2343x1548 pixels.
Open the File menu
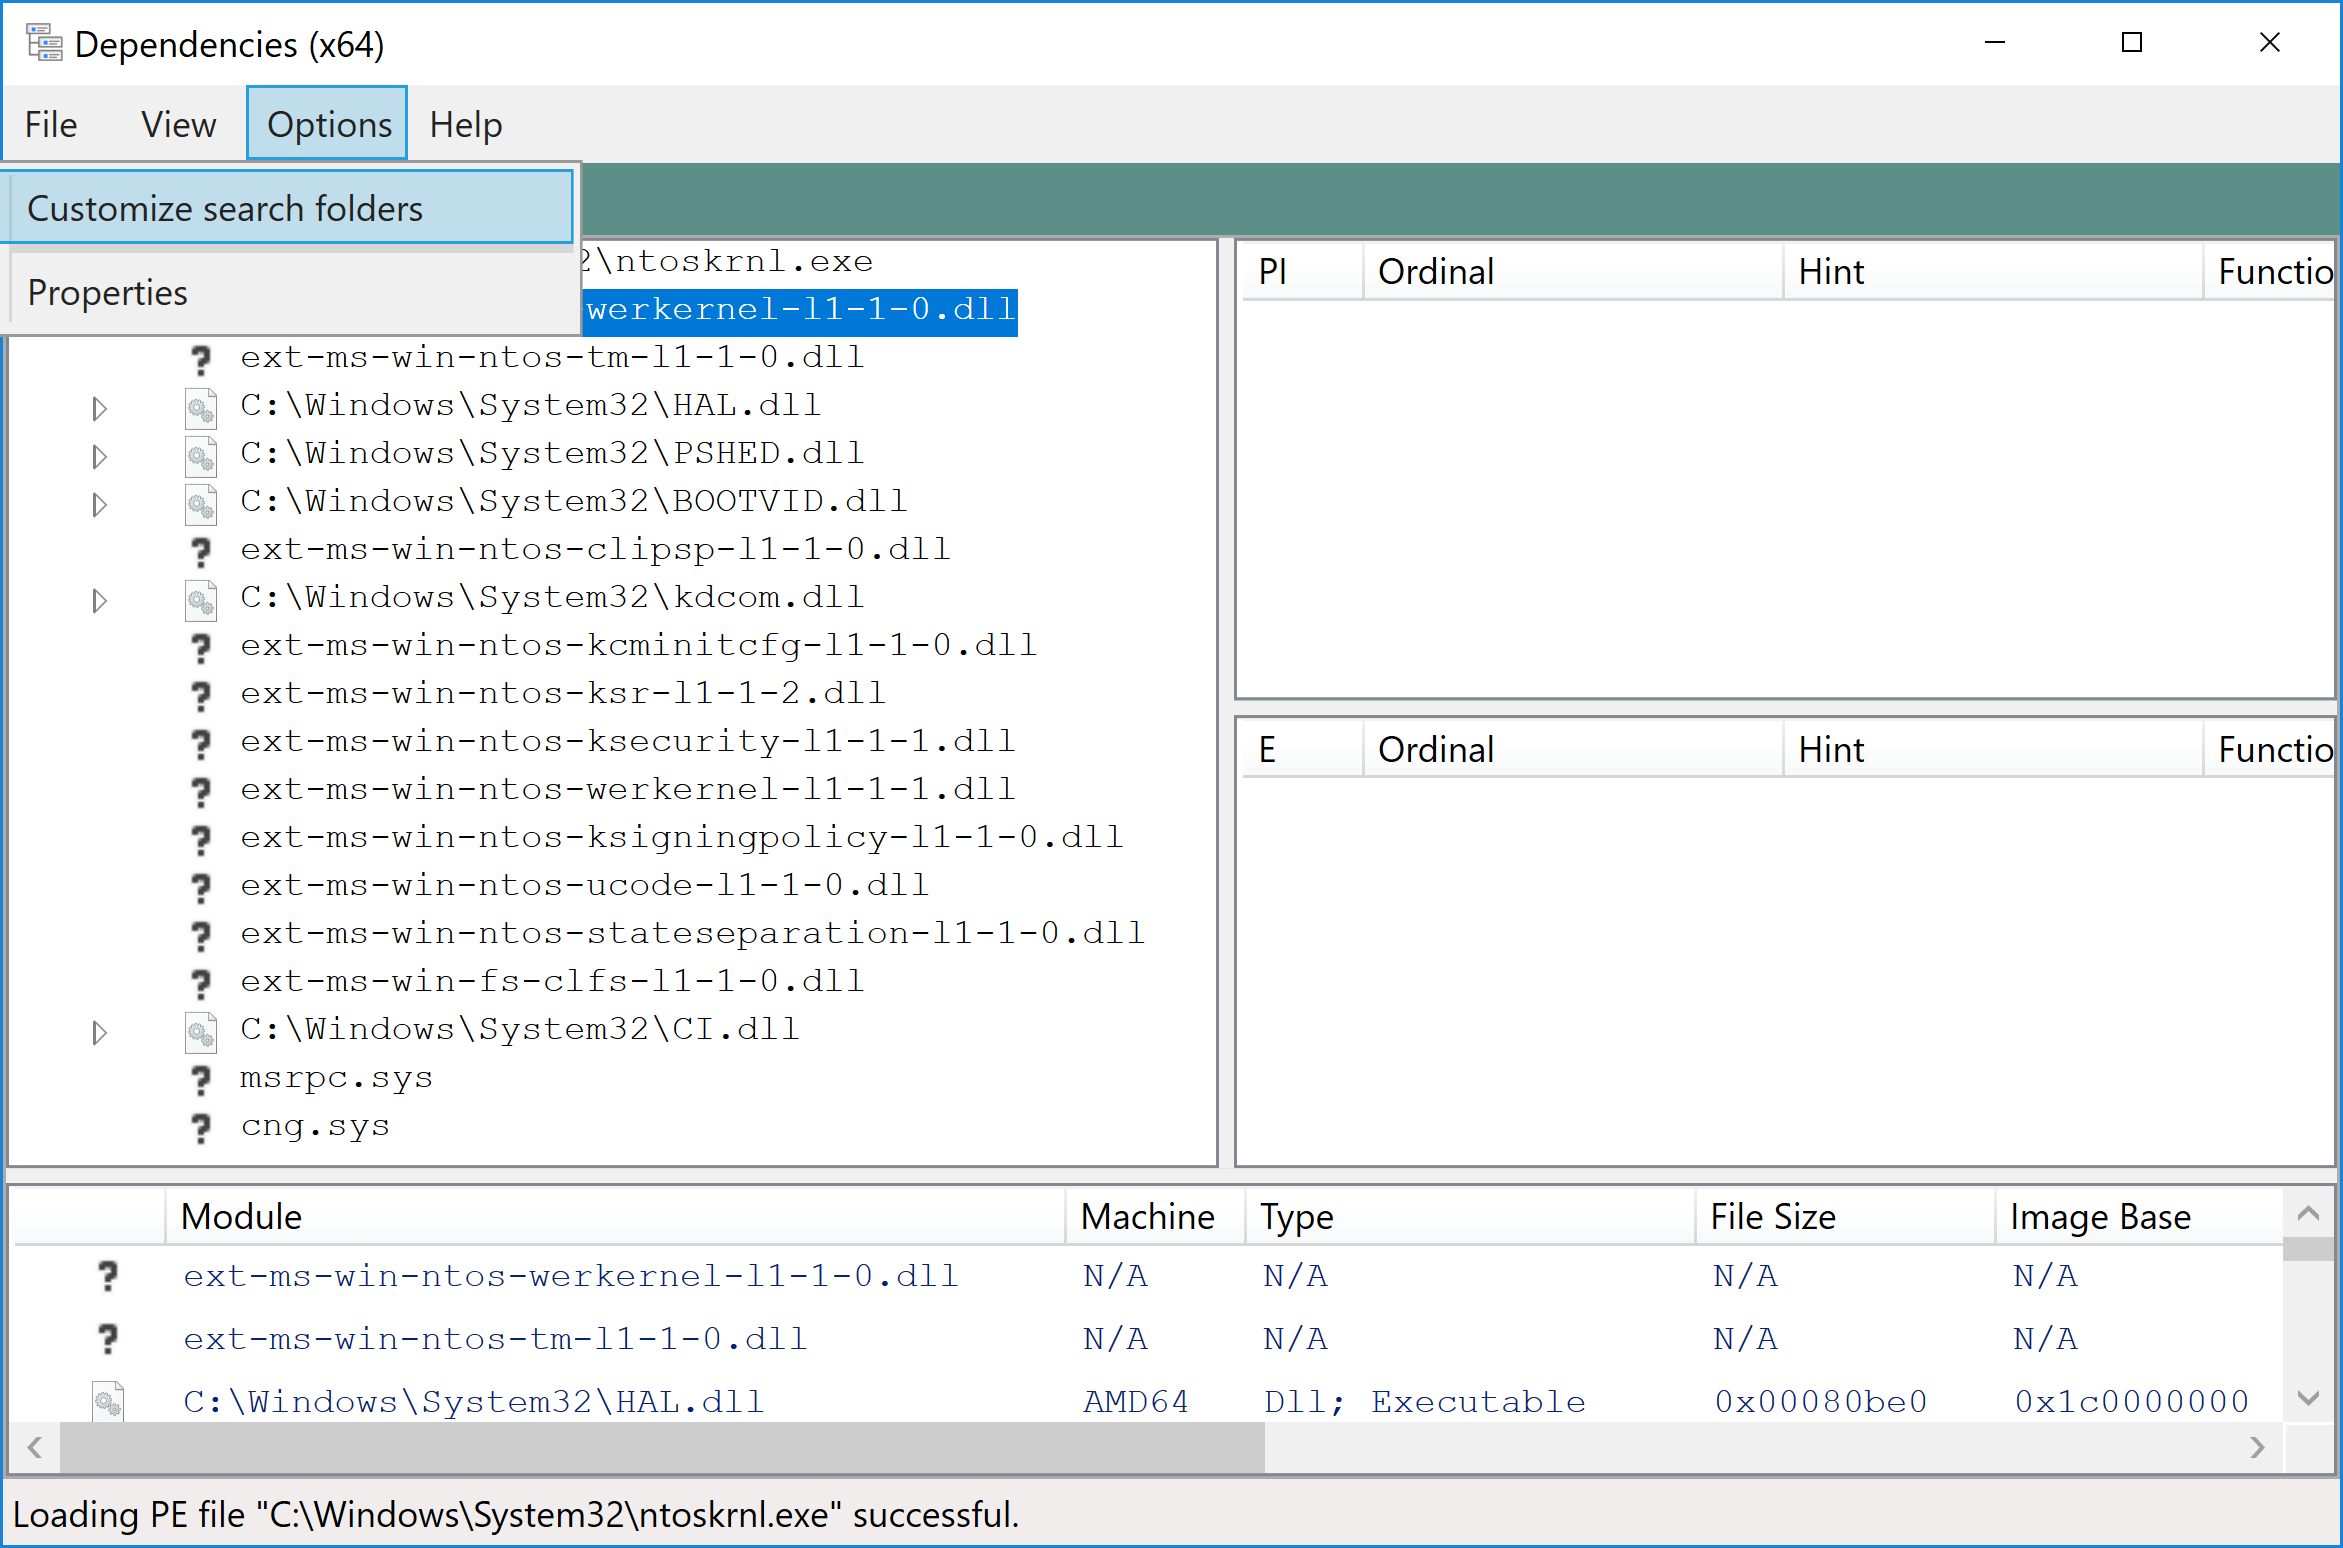(x=51, y=124)
